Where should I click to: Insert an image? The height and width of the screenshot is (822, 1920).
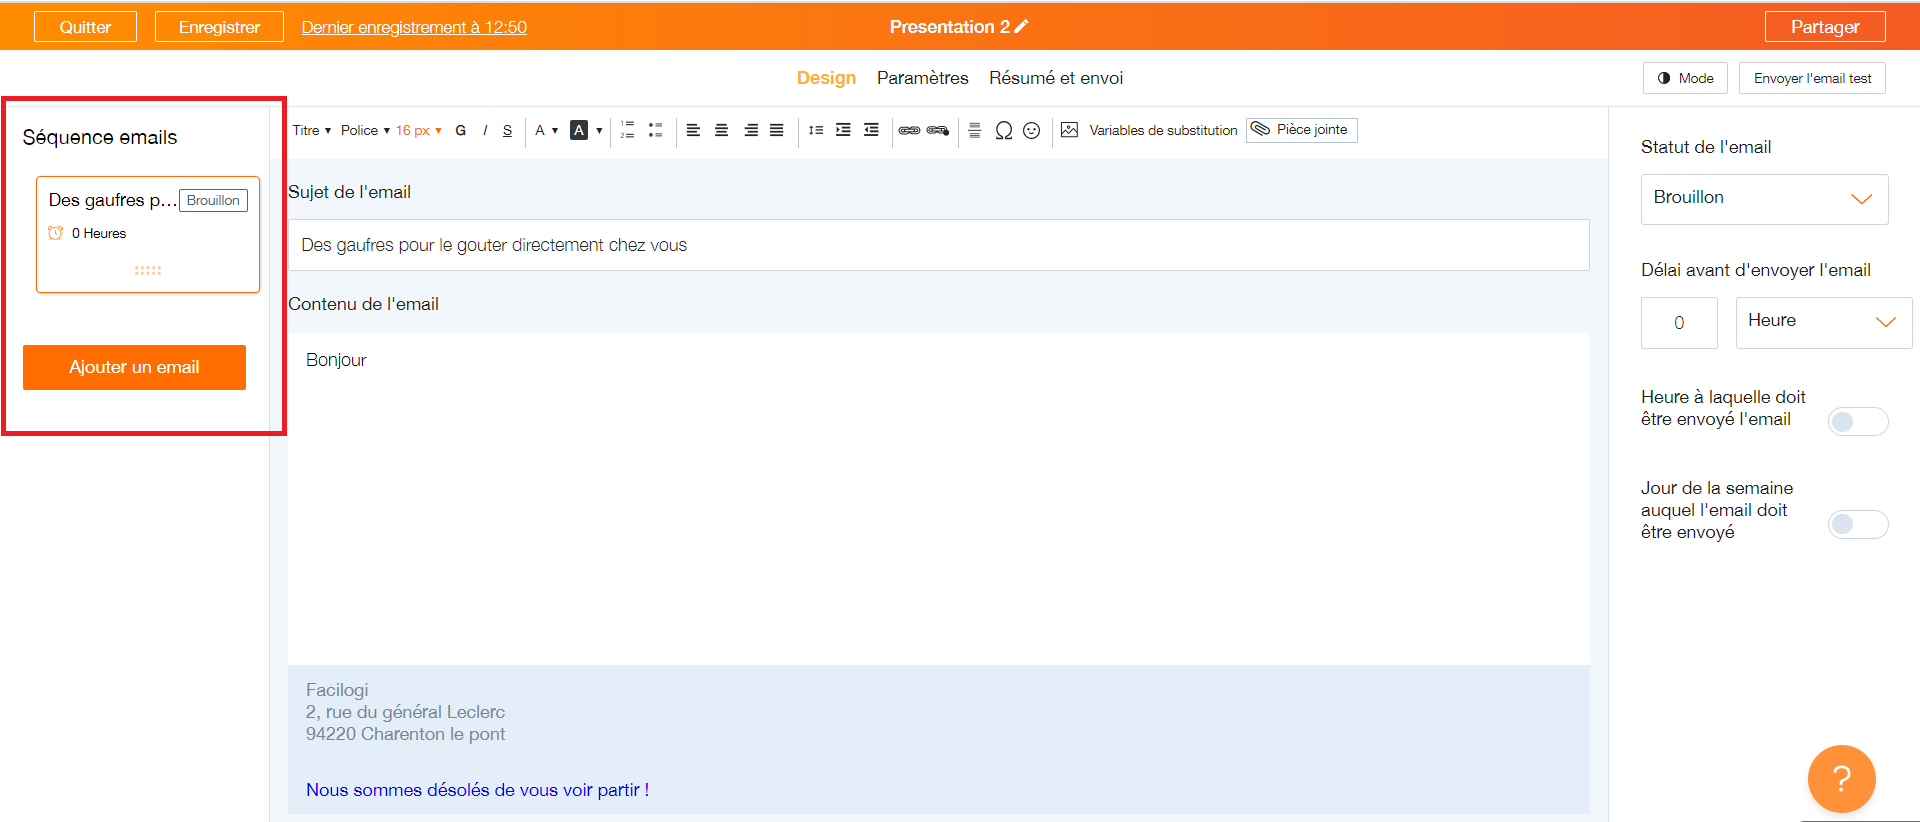tap(1069, 130)
